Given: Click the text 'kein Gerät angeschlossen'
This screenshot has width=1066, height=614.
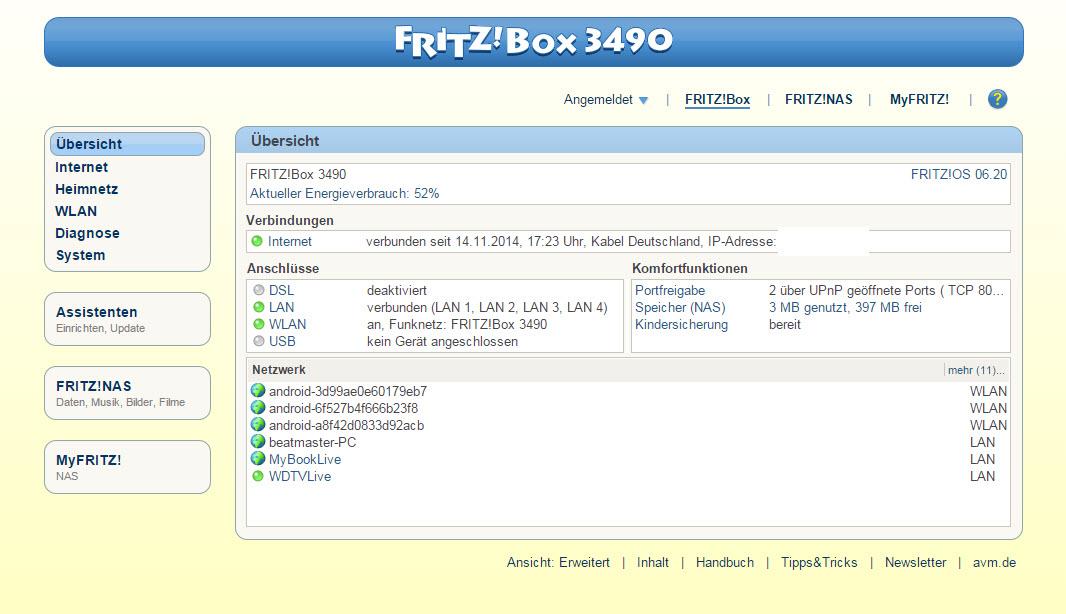Looking at the screenshot, I should pos(443,341).
